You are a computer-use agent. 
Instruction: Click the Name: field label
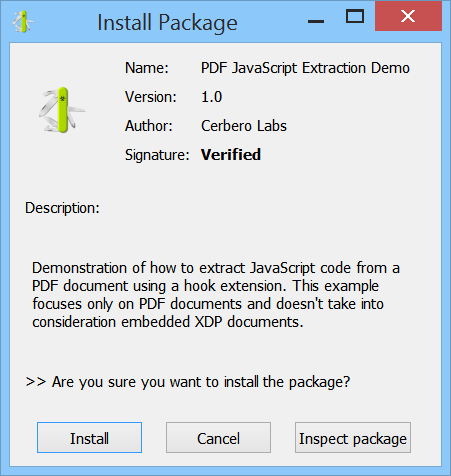pos(147,68)
